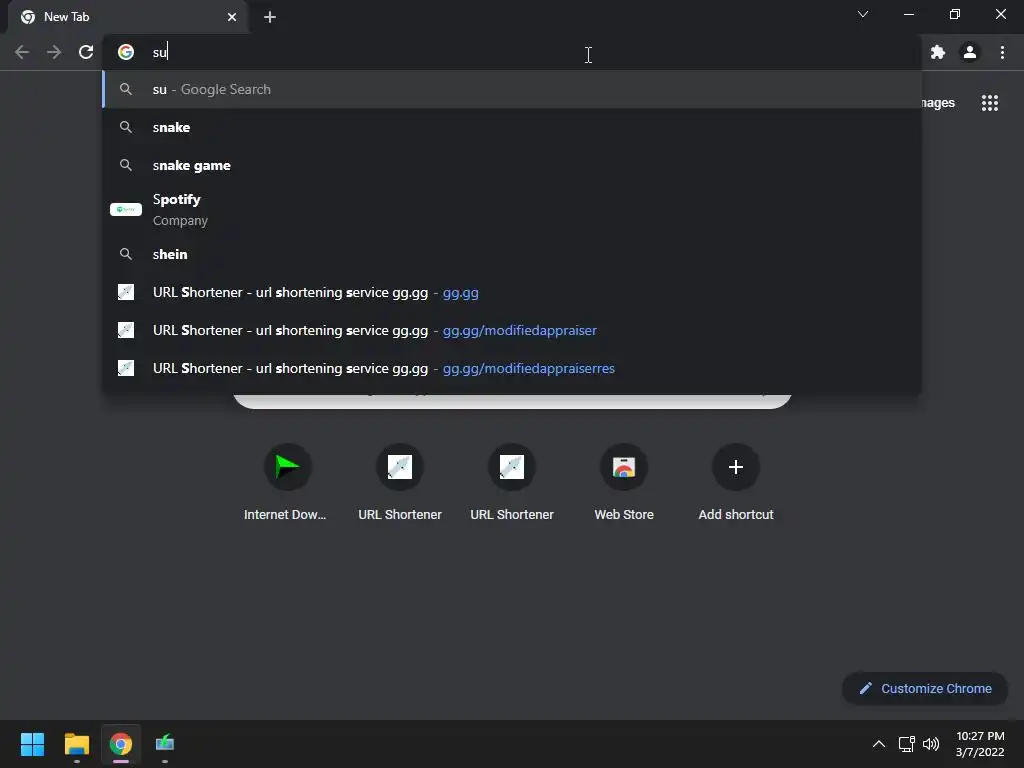Image resolution: width=1024 pixels, height=768 pixels.
Task: Open the Web Store shortcut
Action: coord(624,483)
